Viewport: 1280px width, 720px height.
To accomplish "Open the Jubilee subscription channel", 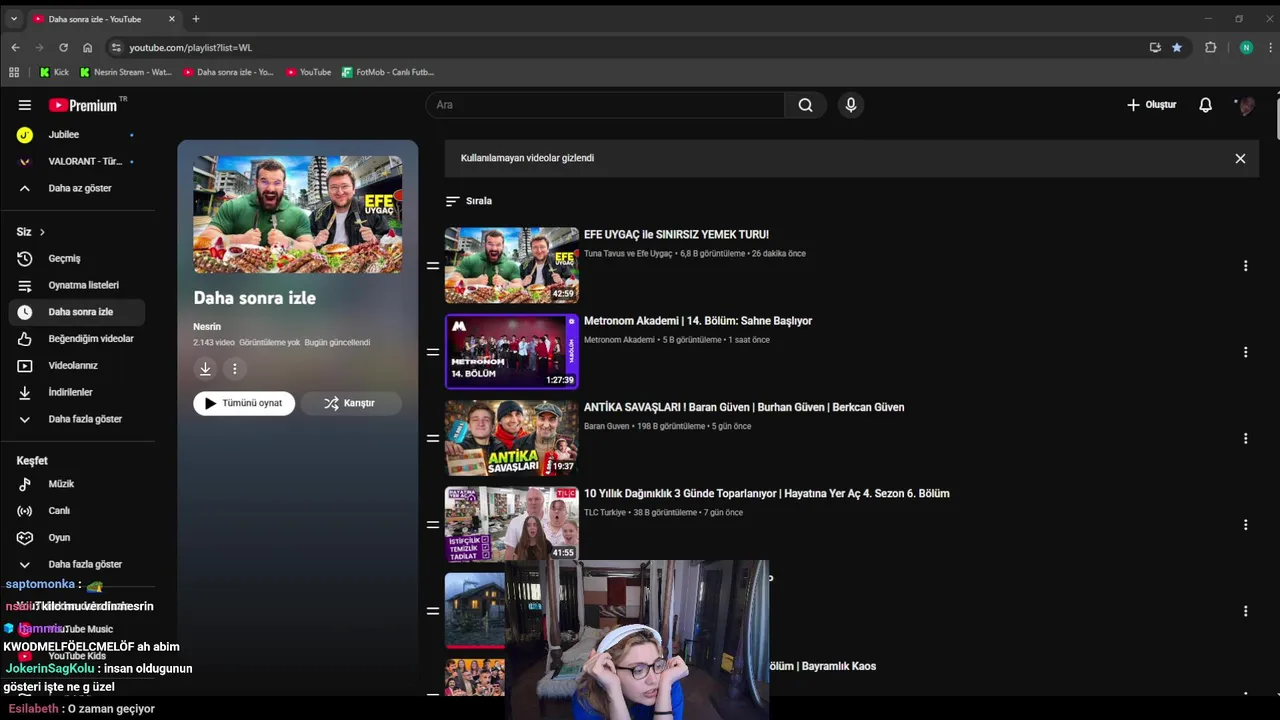I will pos(76,134).
